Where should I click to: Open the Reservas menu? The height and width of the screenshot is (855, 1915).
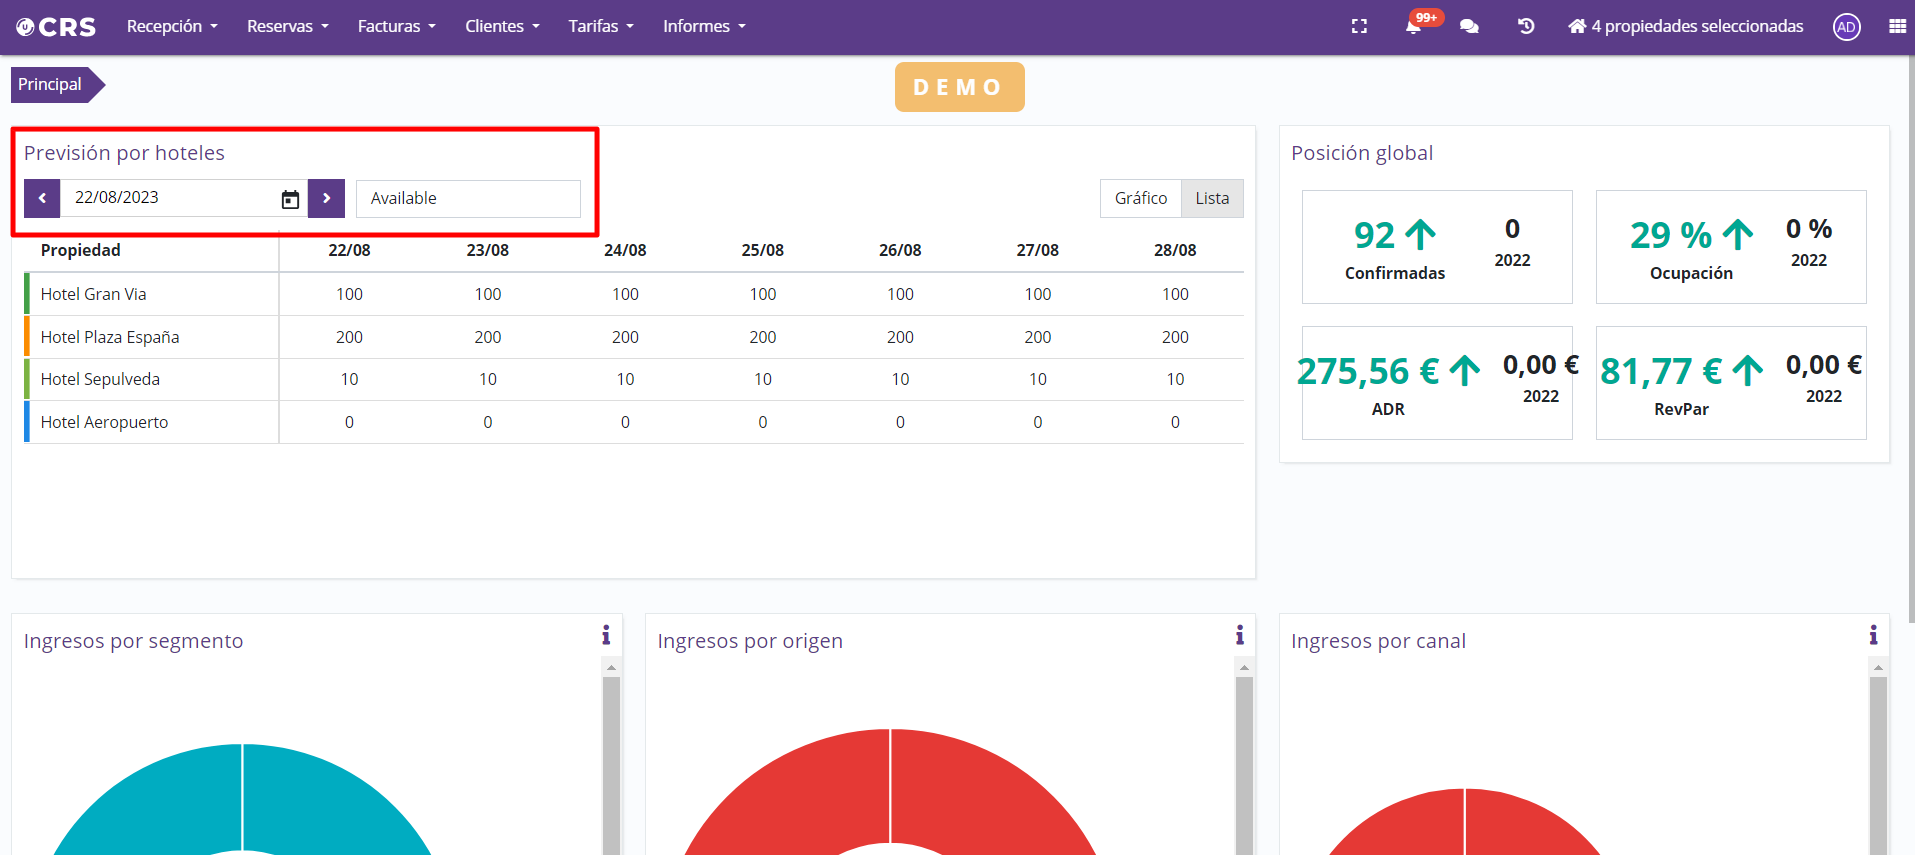[287, 27]
